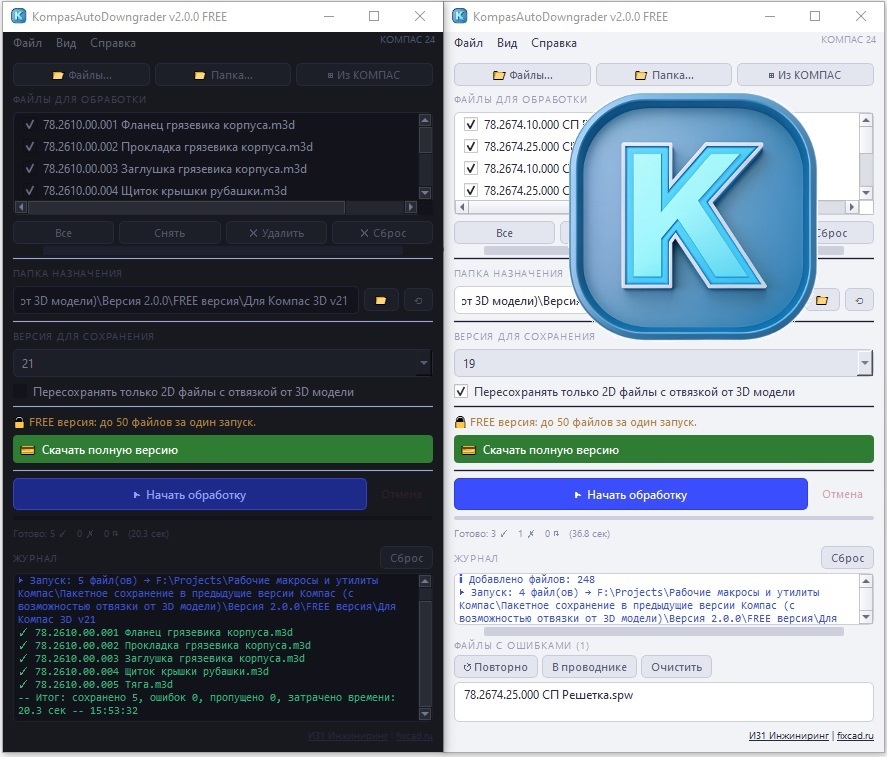The height and width of the screenshot is (757, 887).
Task: Expand version dropdown showing 21
Action: tap(424, 363)
